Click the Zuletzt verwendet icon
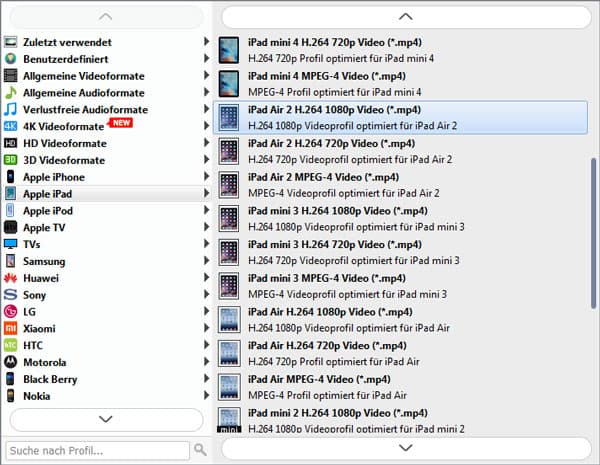The height and width of the screenshot is (465, 600). coord(11,42)
